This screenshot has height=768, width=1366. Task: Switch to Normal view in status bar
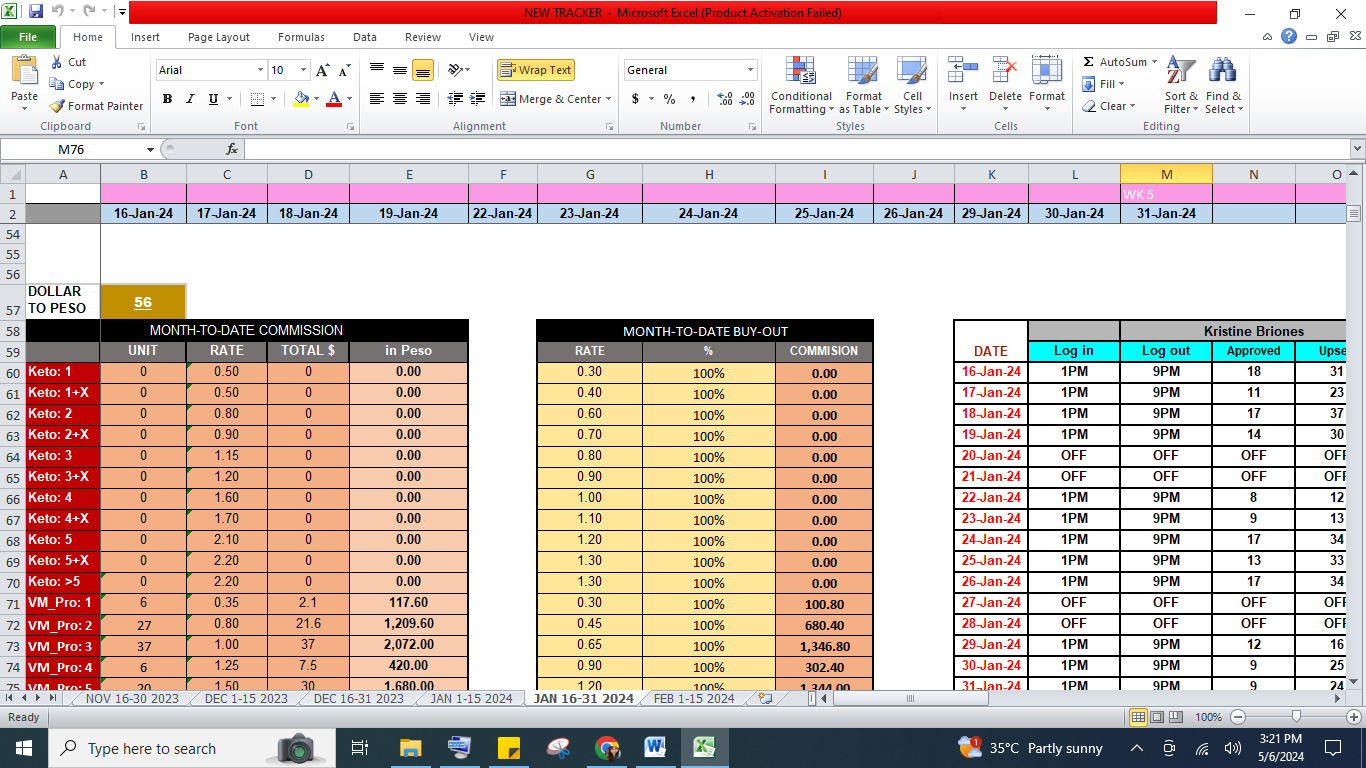[1138, 717]
